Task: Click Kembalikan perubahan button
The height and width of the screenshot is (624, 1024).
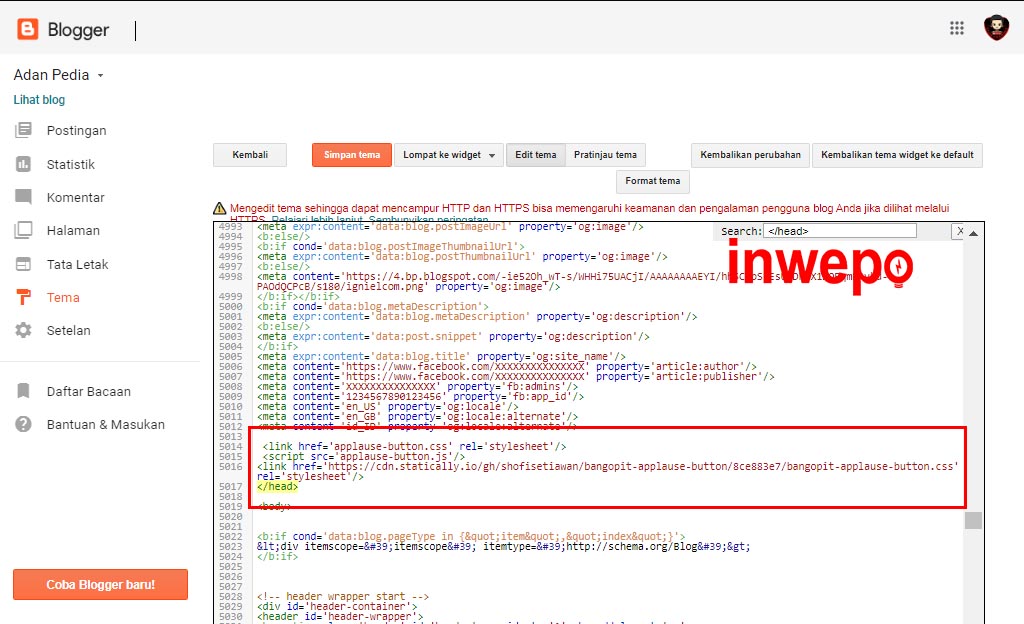Action: coord(750,155)
